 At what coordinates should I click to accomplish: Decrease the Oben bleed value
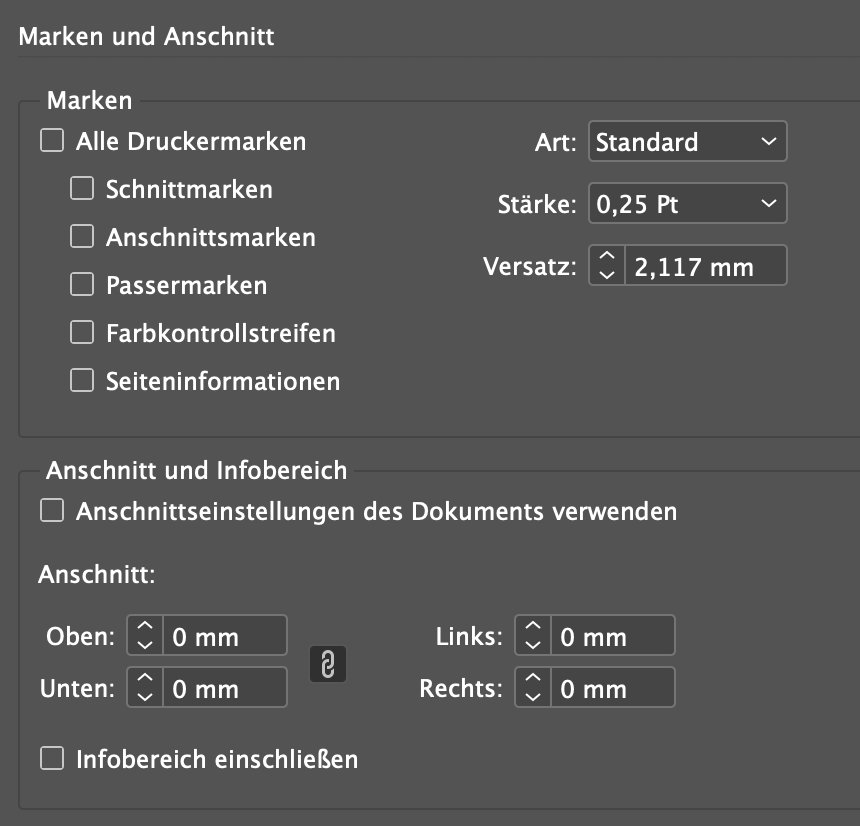pyautogui.click(x=145, y=644)
